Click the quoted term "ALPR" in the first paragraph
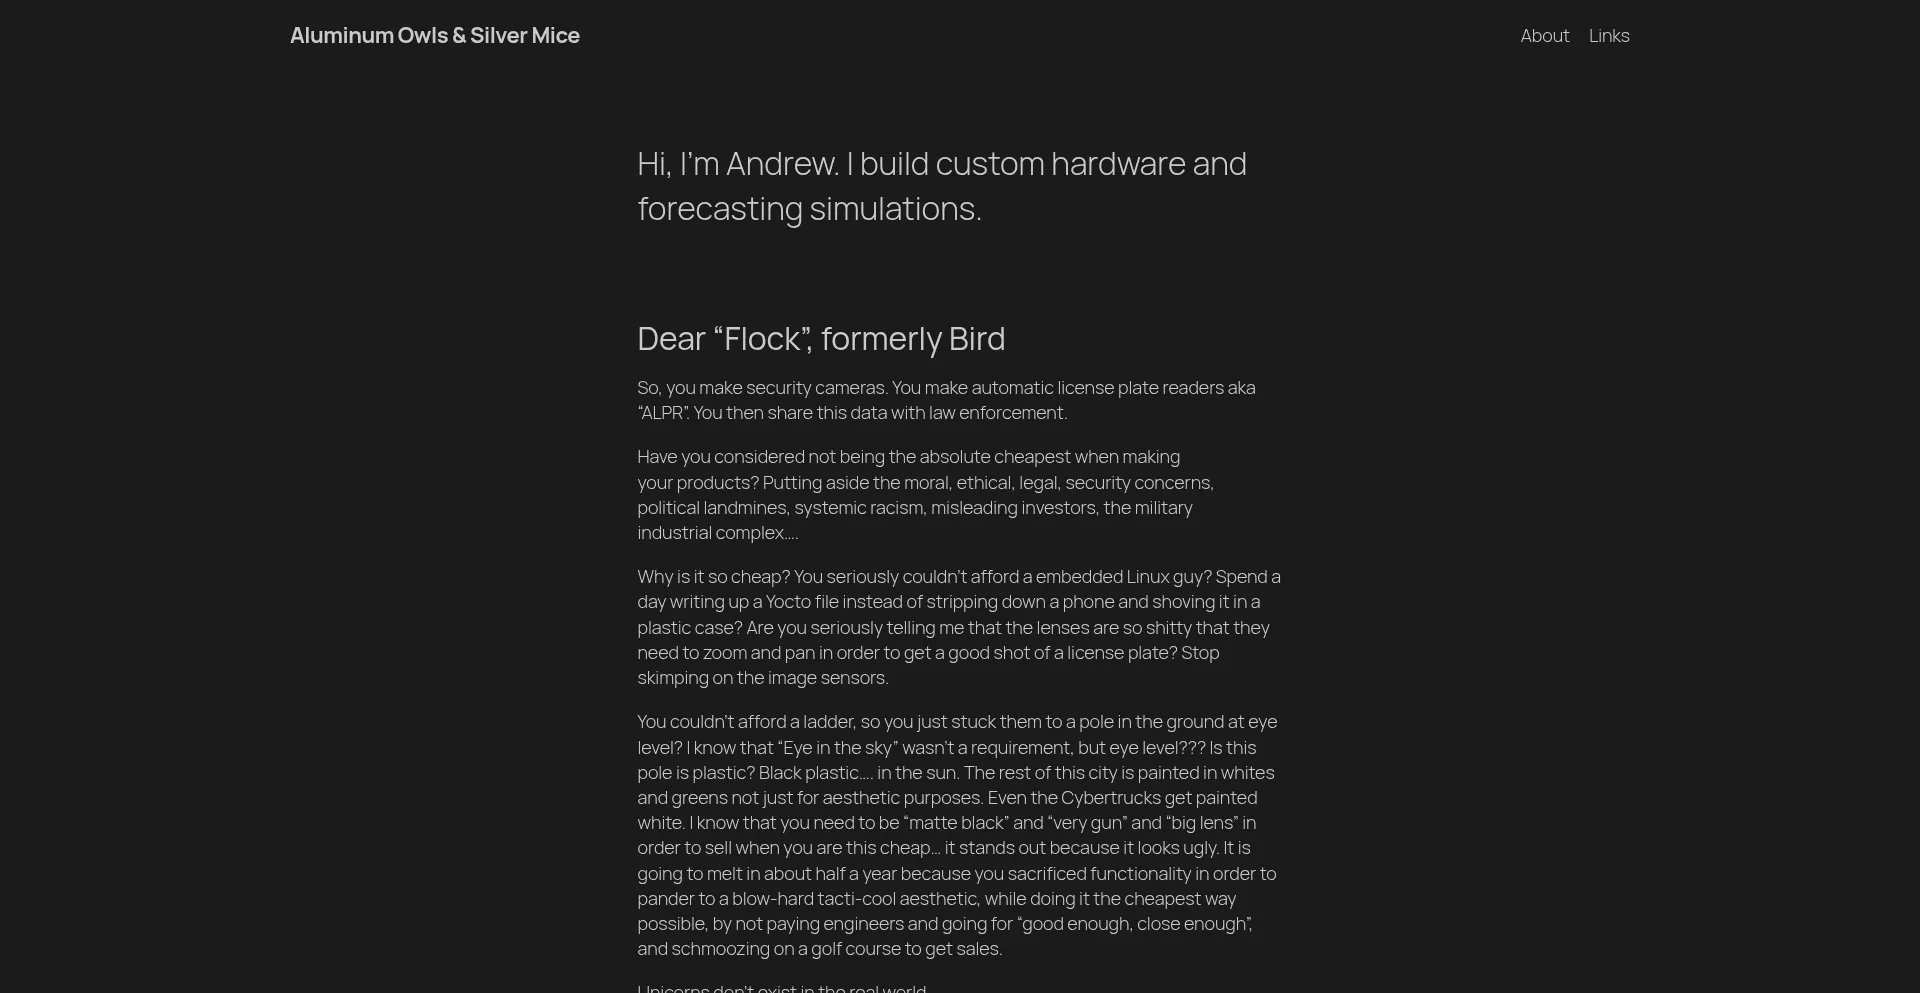 click(663, 413)
